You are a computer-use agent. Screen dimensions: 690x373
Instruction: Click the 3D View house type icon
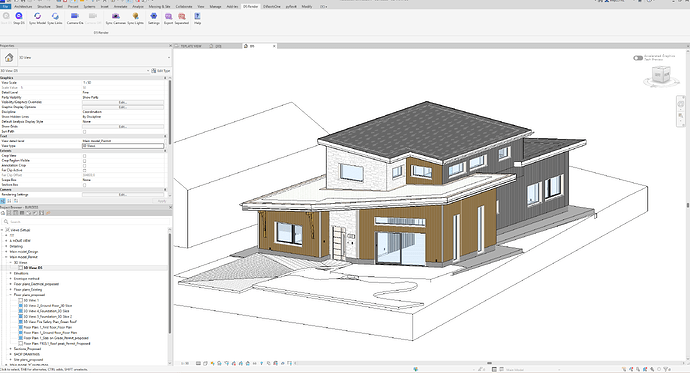click(x=9, y=58)
